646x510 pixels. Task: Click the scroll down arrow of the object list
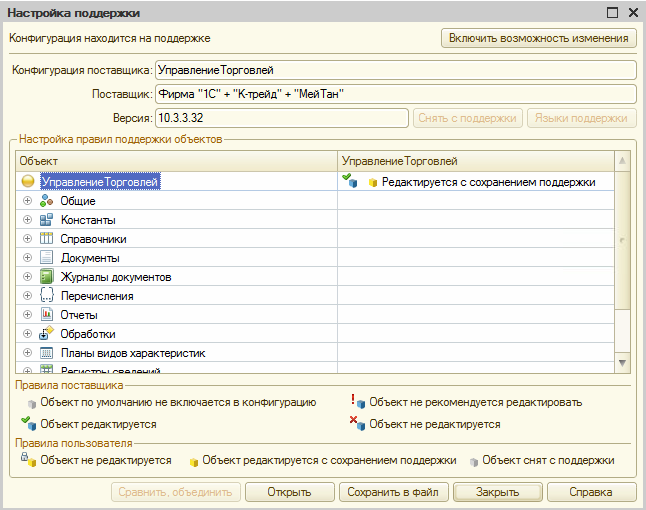tap(622, 363)
